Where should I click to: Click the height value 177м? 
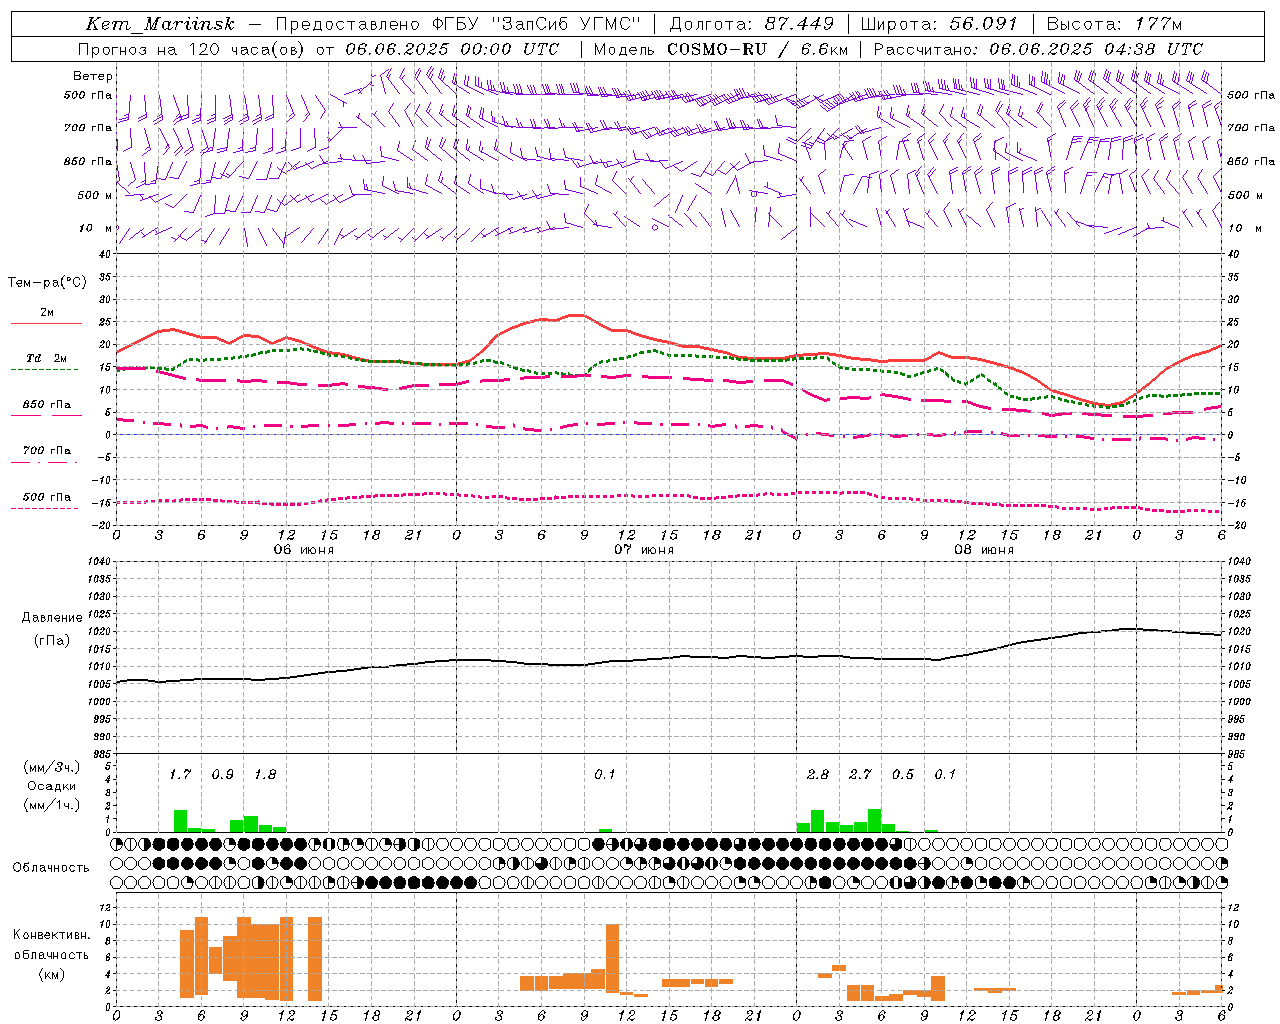(x=1158, y=24)
